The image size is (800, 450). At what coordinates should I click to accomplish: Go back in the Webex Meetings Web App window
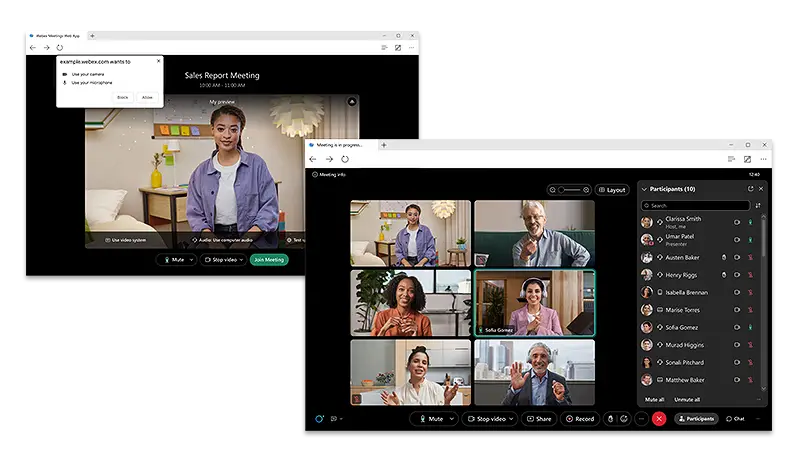coord(33,47)
